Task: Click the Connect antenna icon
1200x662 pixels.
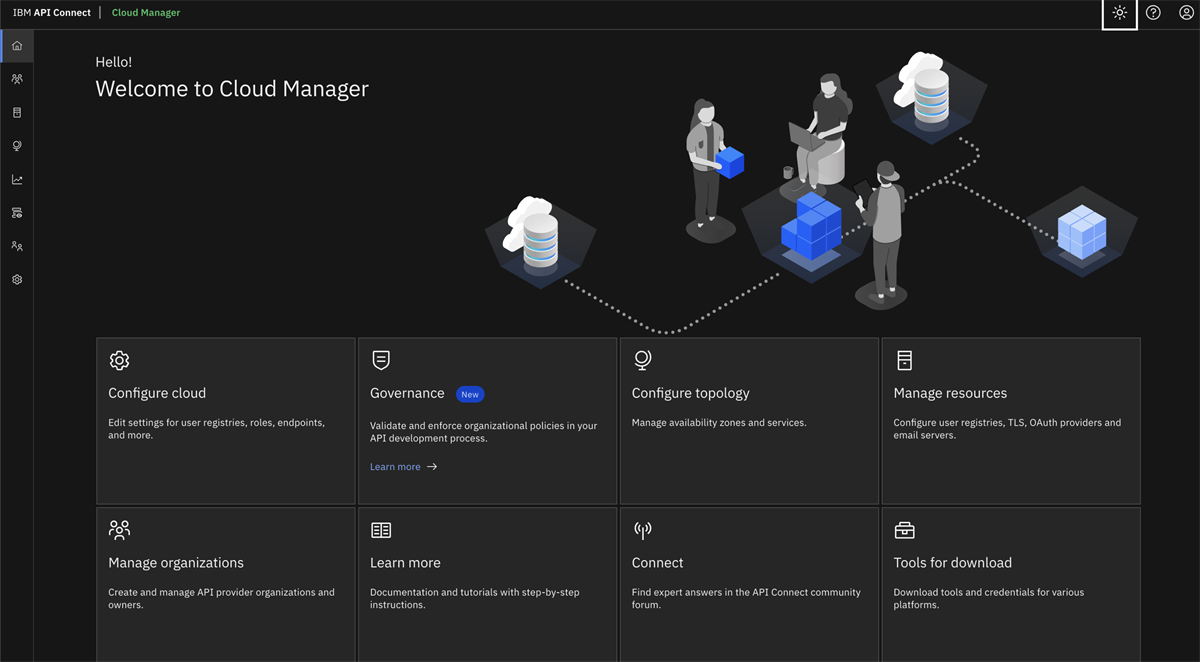Action: [x=643, y=530]
